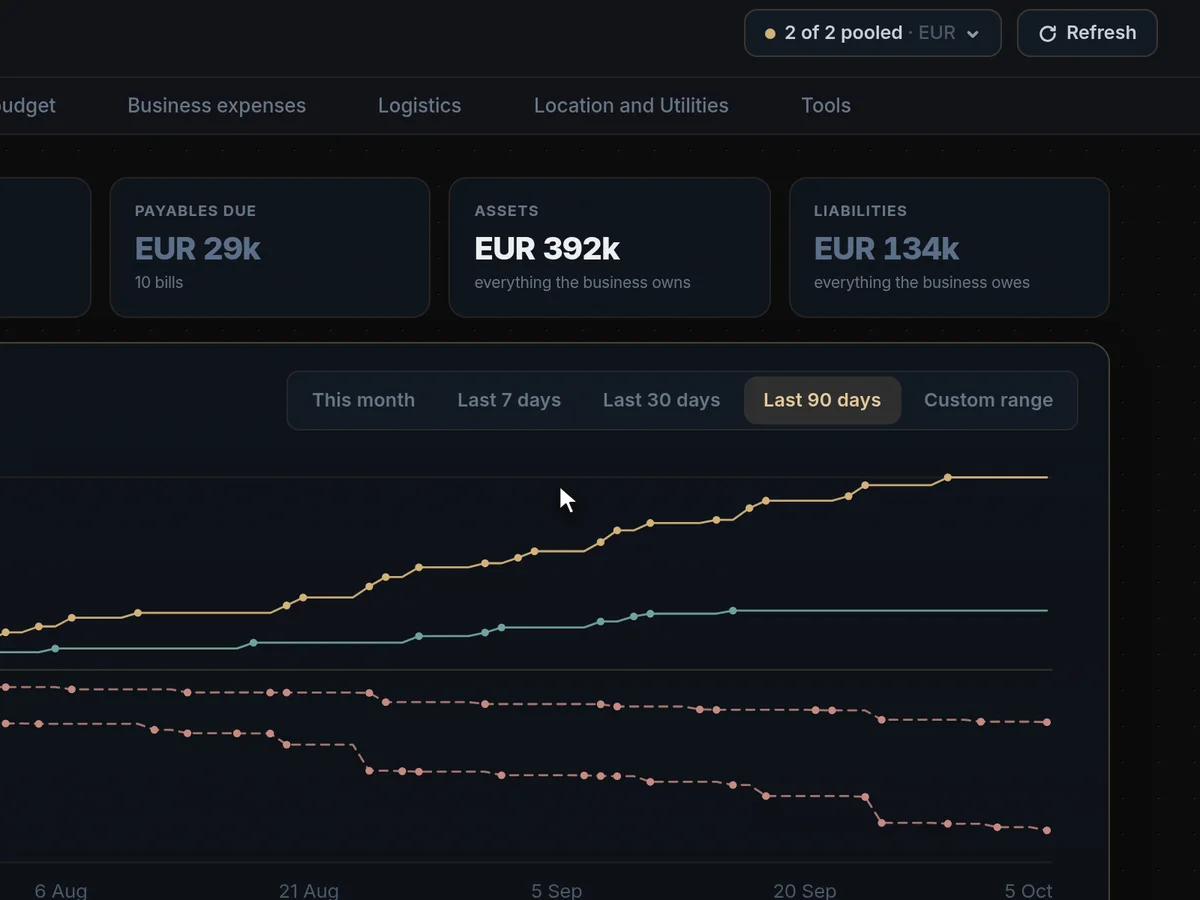Go to the Tools tab
This screenshot has width=1200, height=900.
tap(826, 106)
